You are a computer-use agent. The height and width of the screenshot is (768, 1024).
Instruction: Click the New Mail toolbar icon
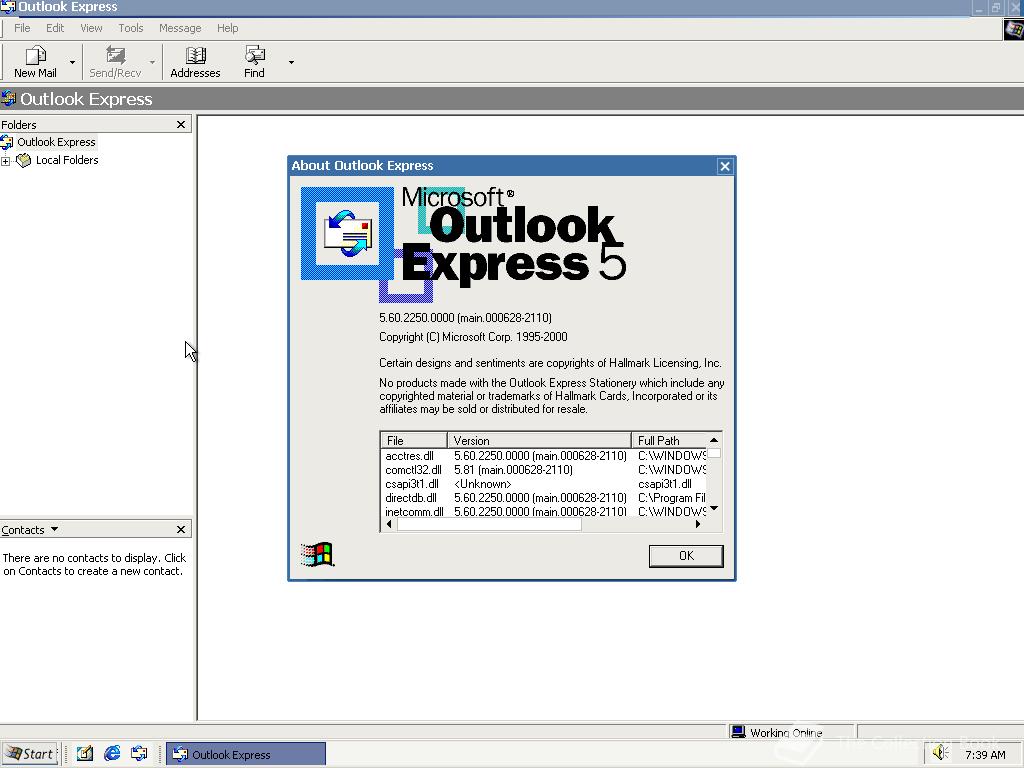point(35,62)
